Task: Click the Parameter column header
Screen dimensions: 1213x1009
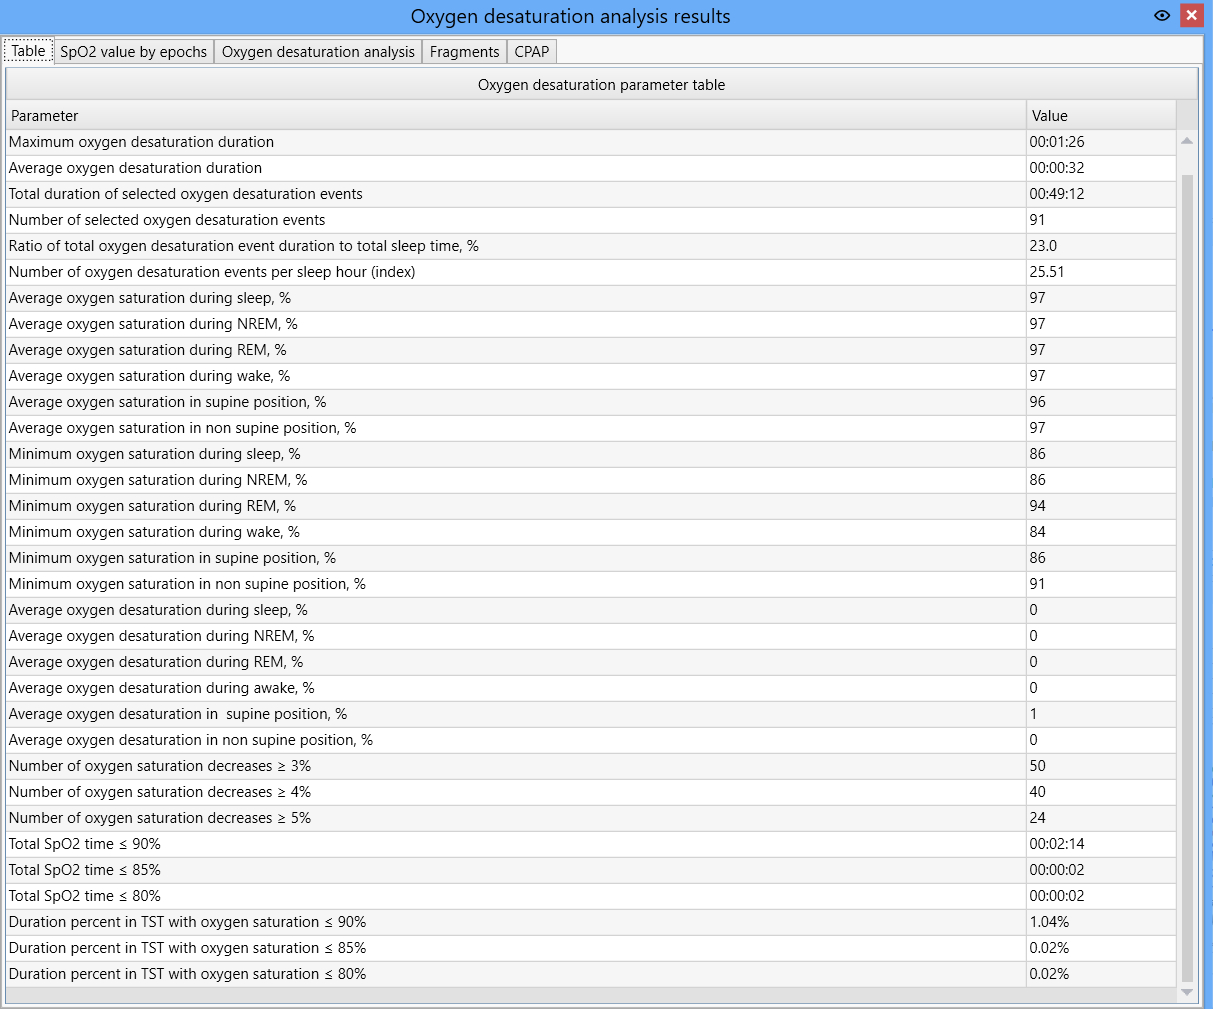Action: click(516, 116)
